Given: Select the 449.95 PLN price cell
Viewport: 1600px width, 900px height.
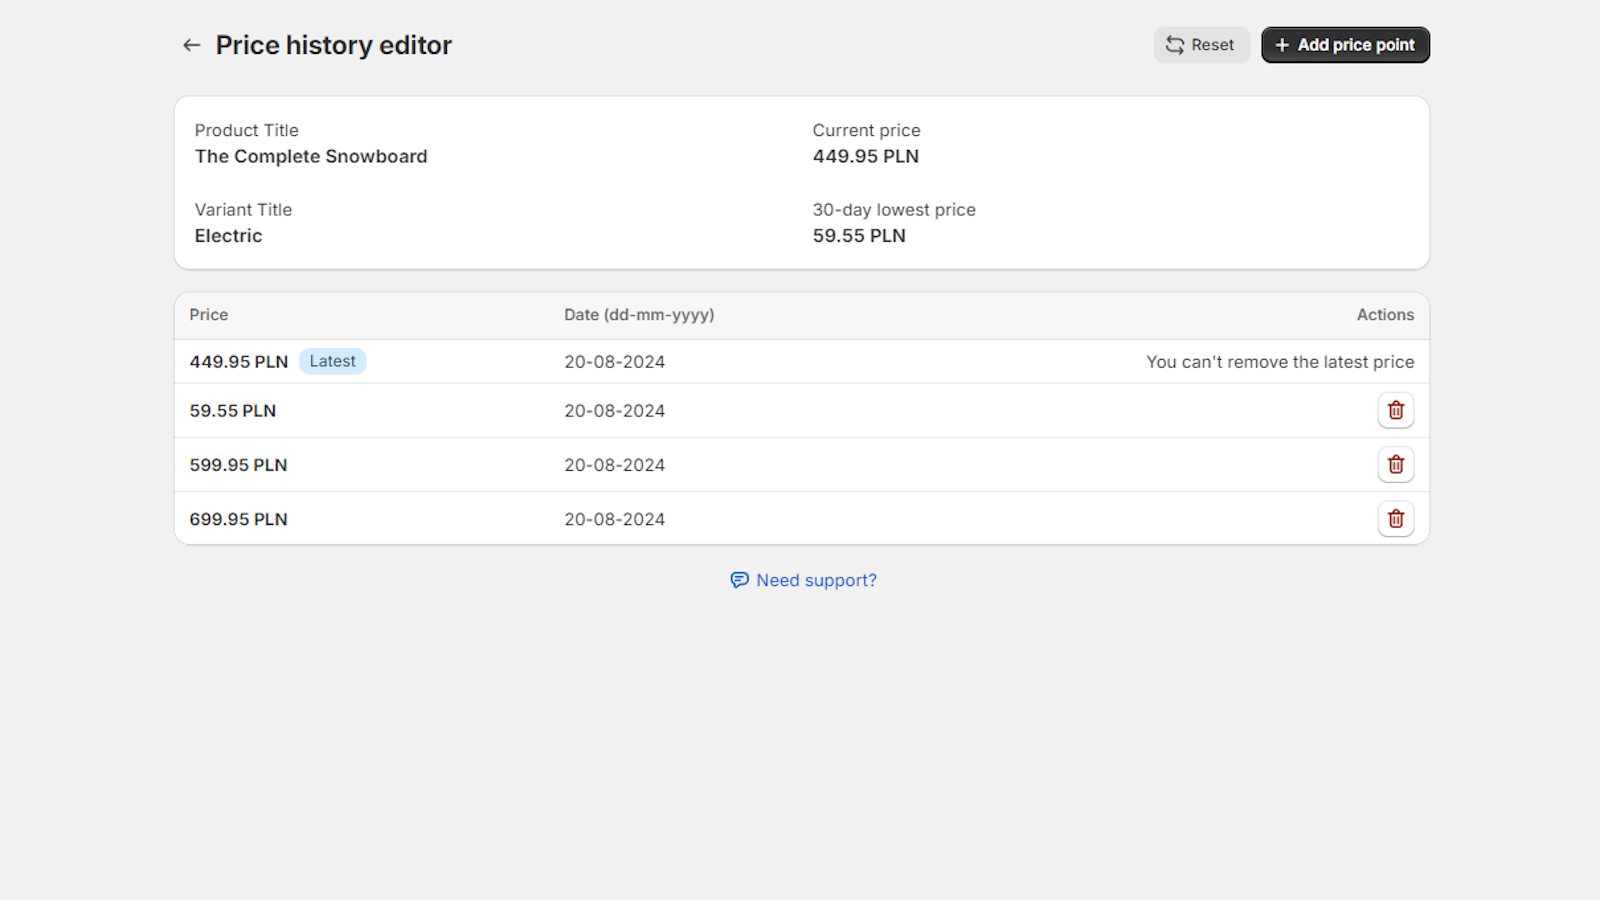Looking at the screenshot, I should [239, 362].
